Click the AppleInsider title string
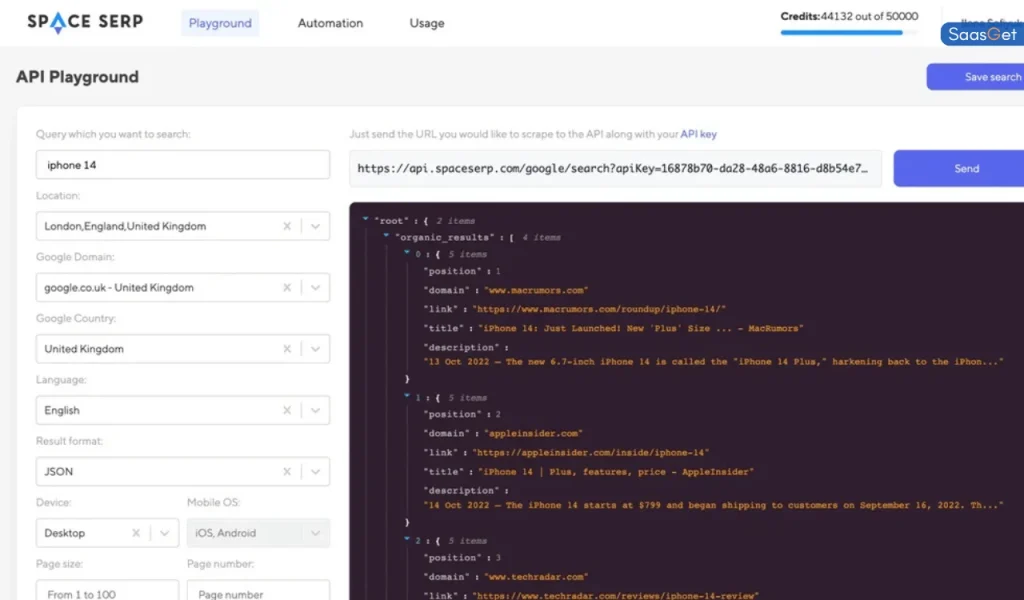 click(x=616, y=471)
